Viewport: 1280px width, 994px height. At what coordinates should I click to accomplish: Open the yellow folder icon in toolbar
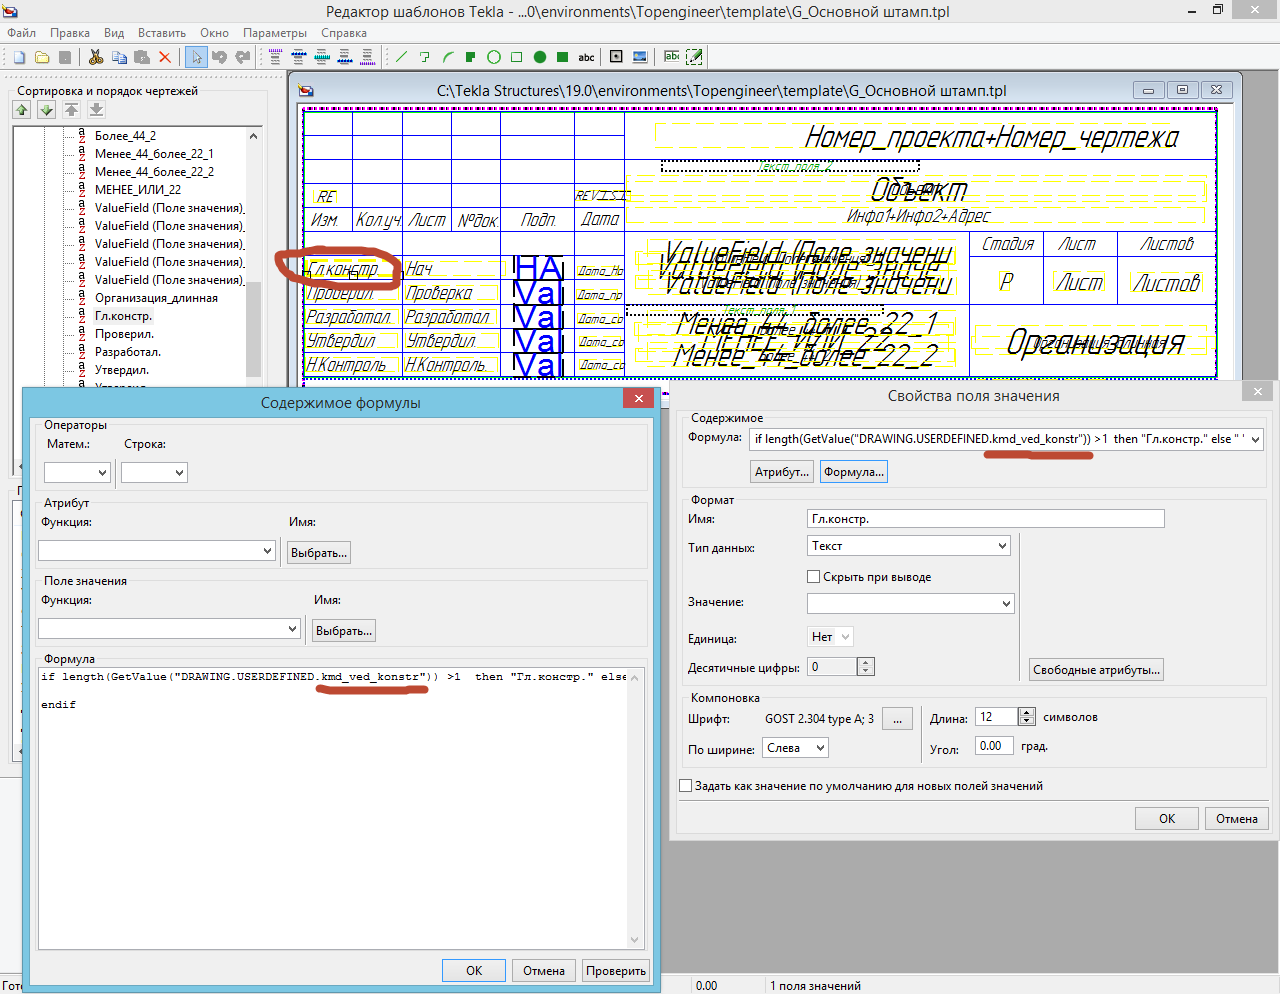(42, 57)
